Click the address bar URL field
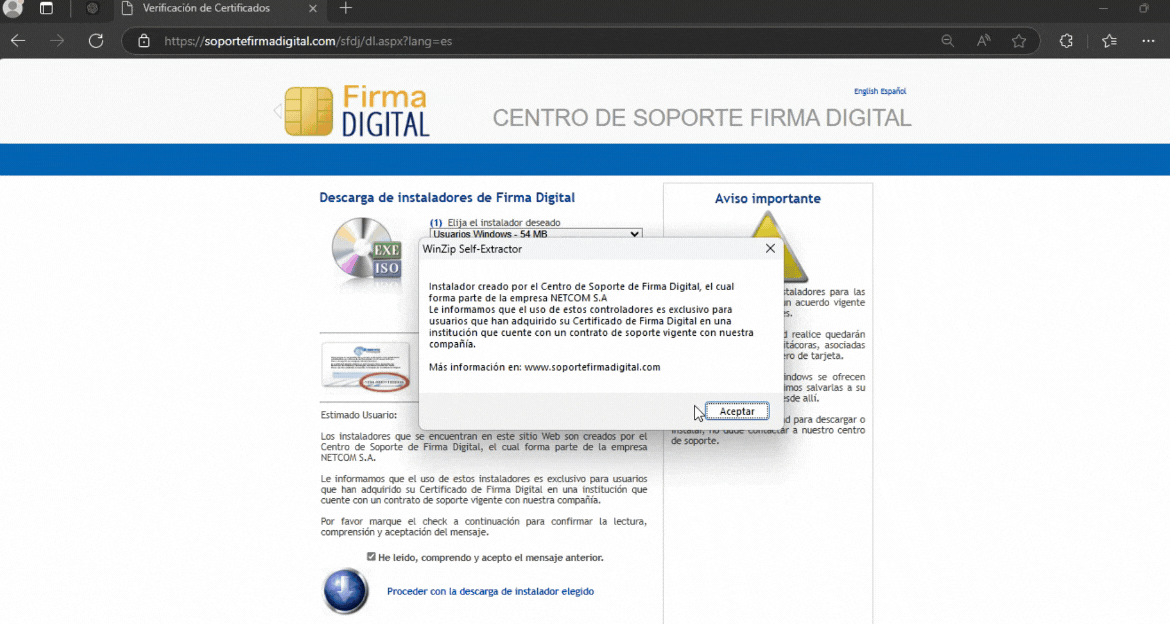The height and width of the screenshot is (624, 1170). 540,41
